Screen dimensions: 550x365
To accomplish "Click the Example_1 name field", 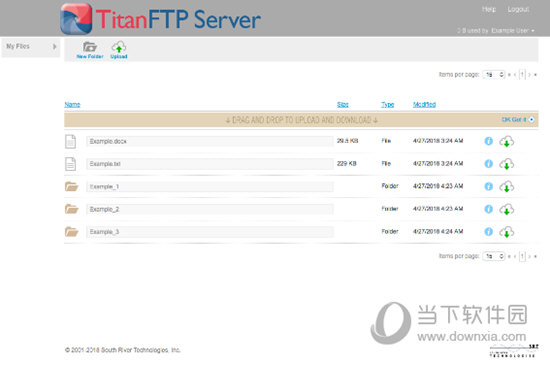I will pos(210,187).
